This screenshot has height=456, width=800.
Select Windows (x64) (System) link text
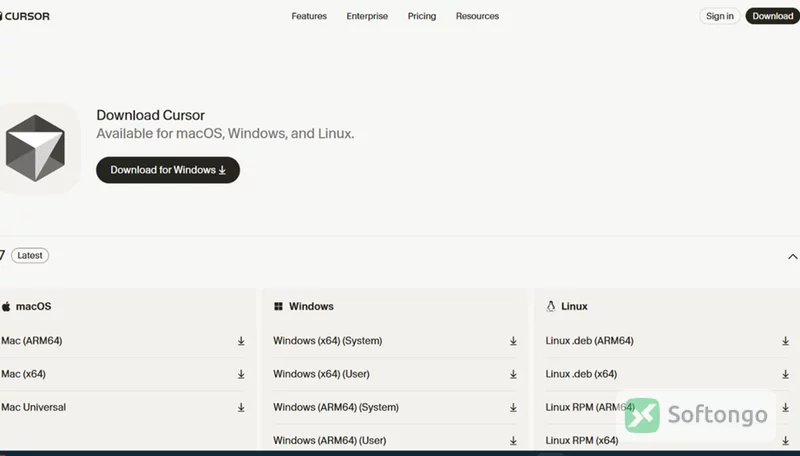(328, 341)
